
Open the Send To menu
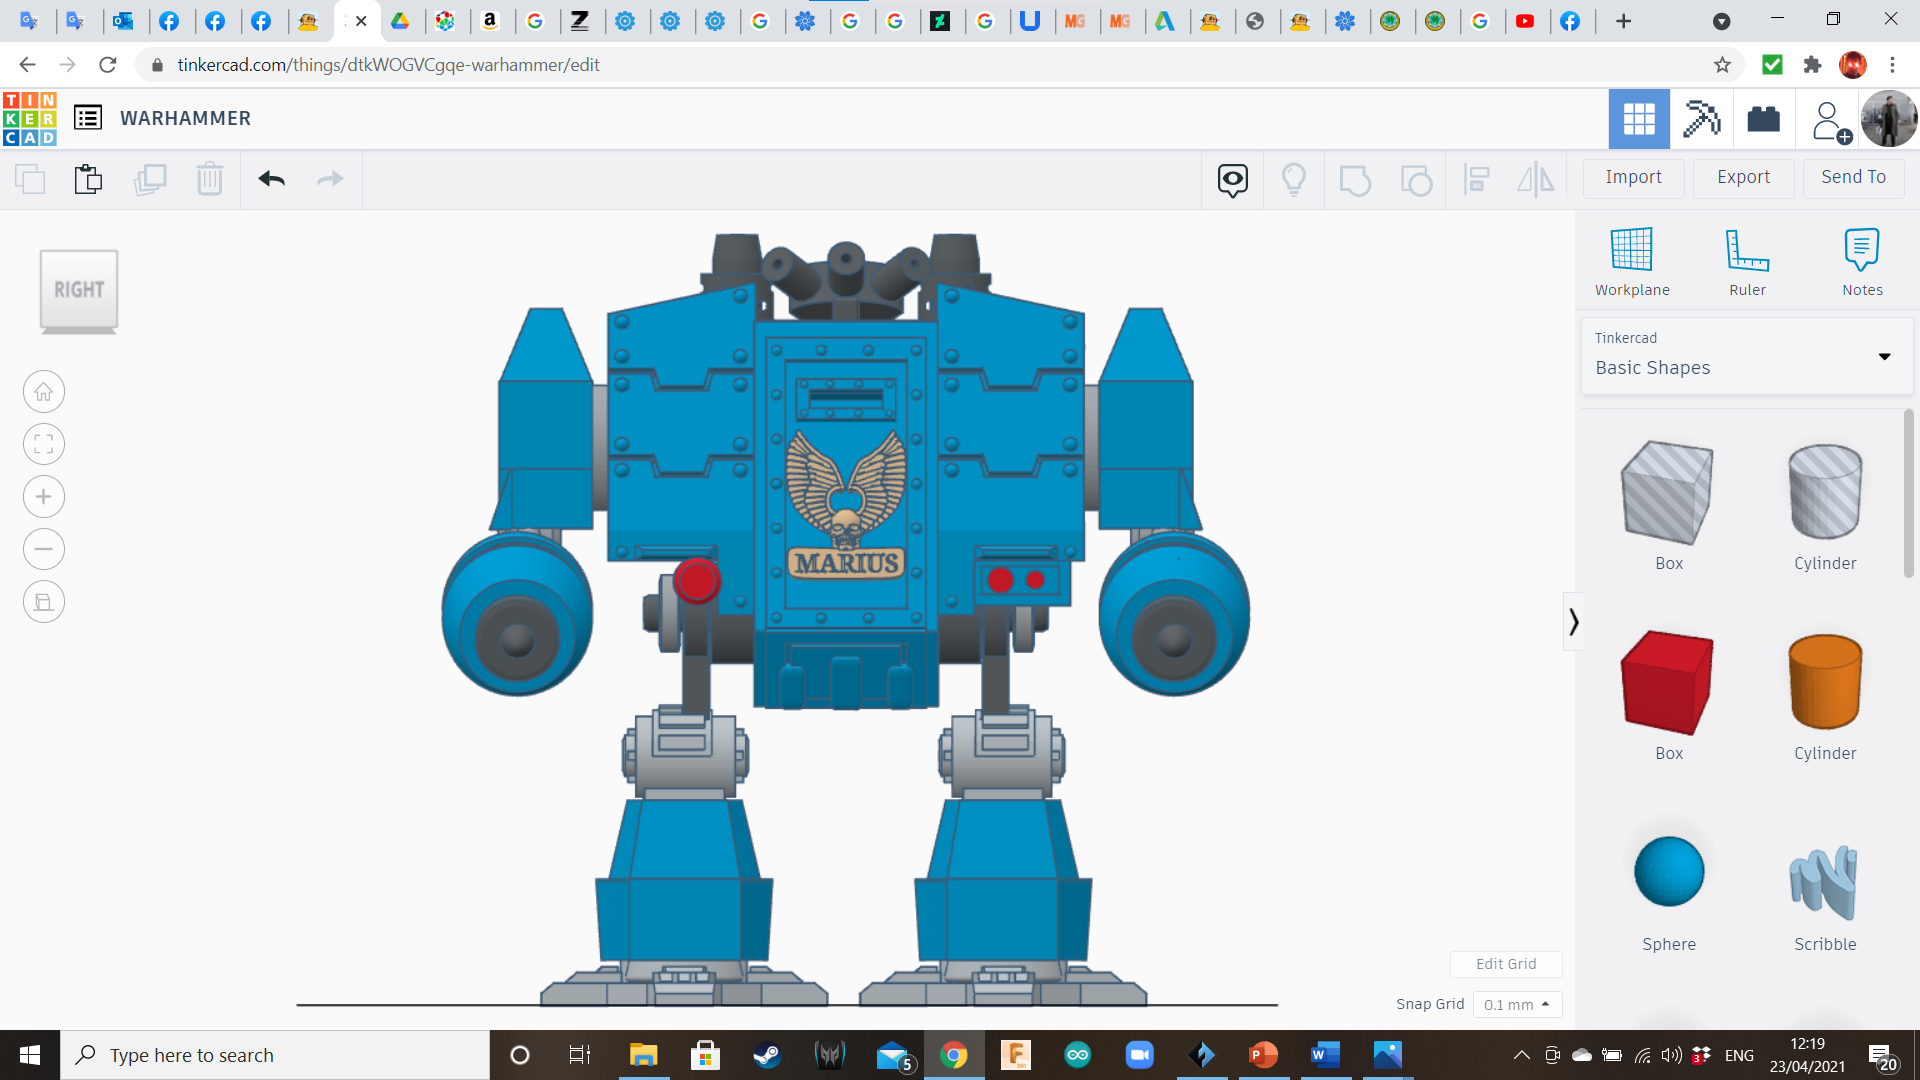click(x=1853, y=177)
